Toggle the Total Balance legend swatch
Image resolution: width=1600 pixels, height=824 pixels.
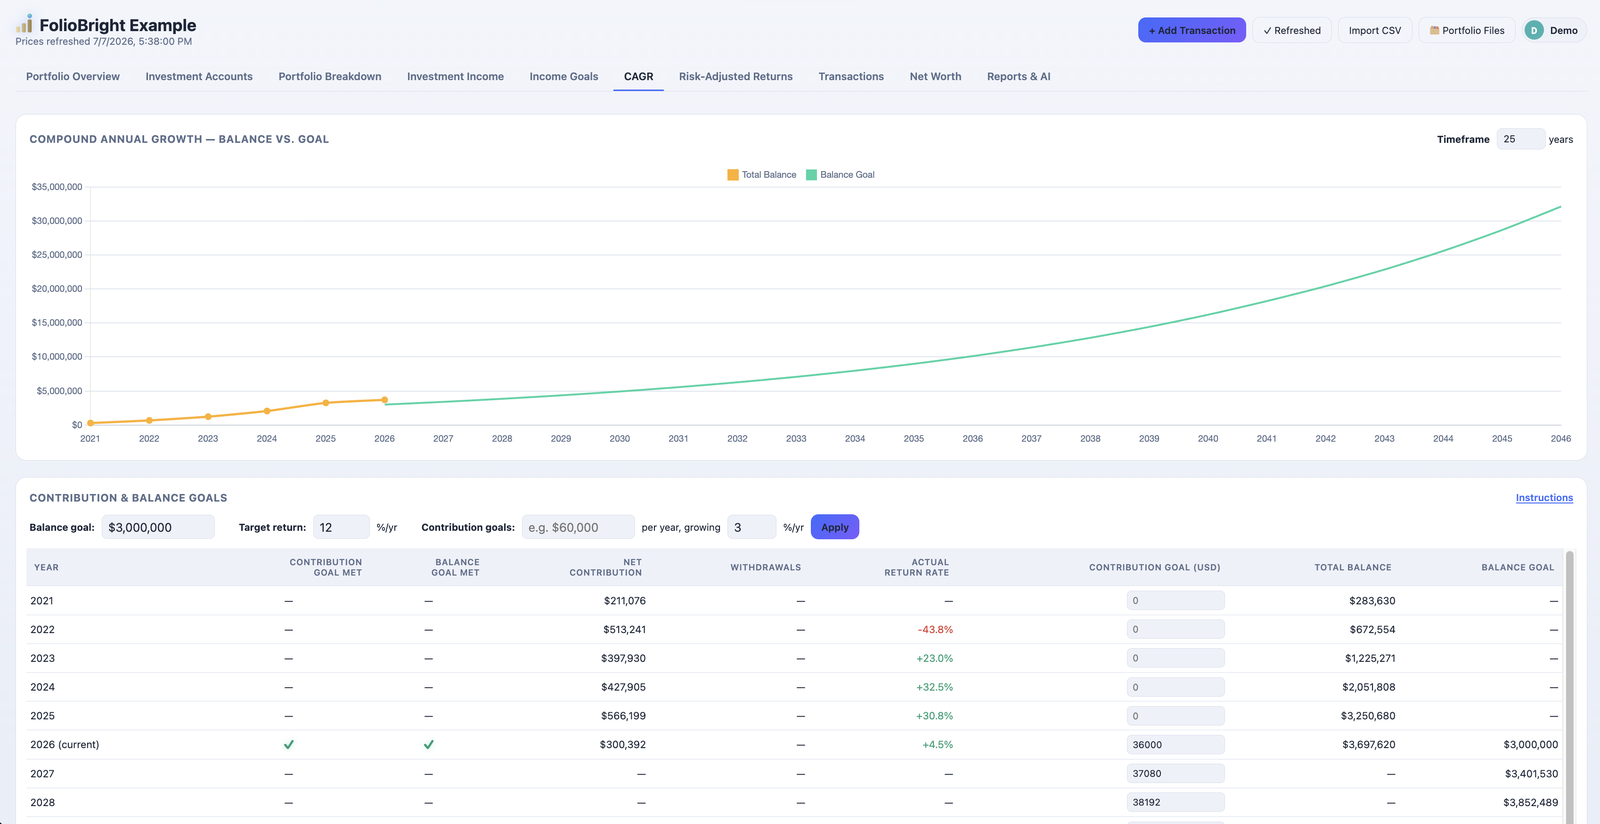[x=733, y=175]
